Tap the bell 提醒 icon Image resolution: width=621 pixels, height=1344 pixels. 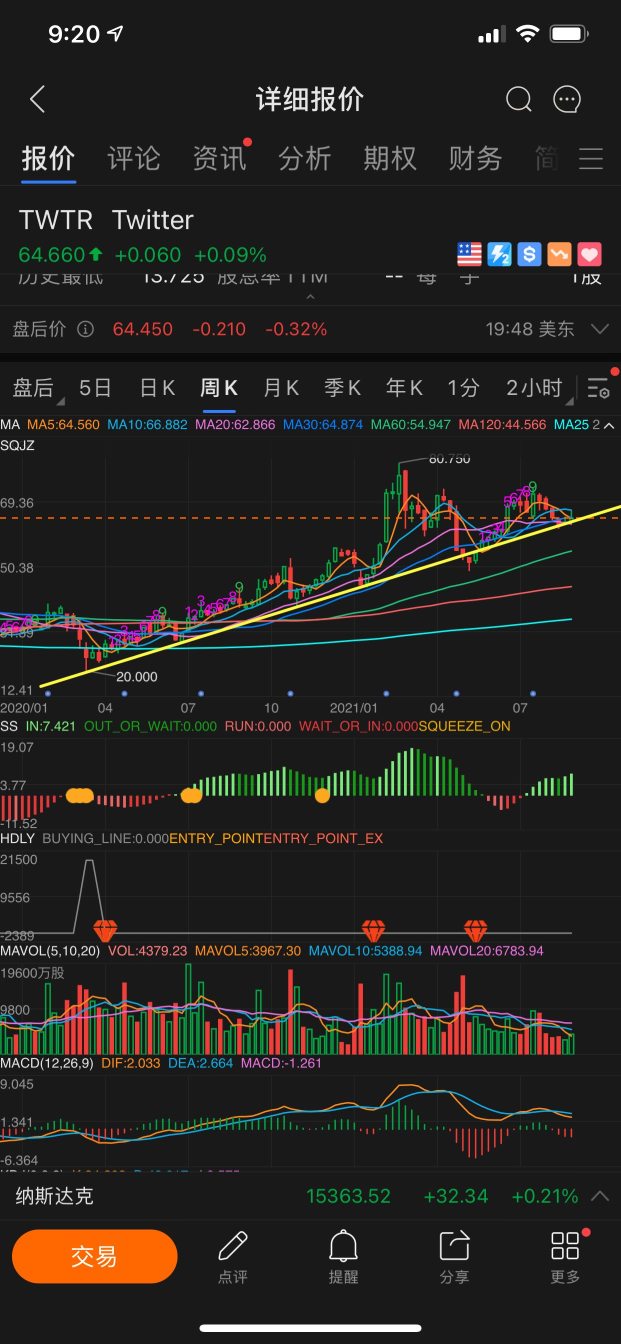[x=343, y=1245]
